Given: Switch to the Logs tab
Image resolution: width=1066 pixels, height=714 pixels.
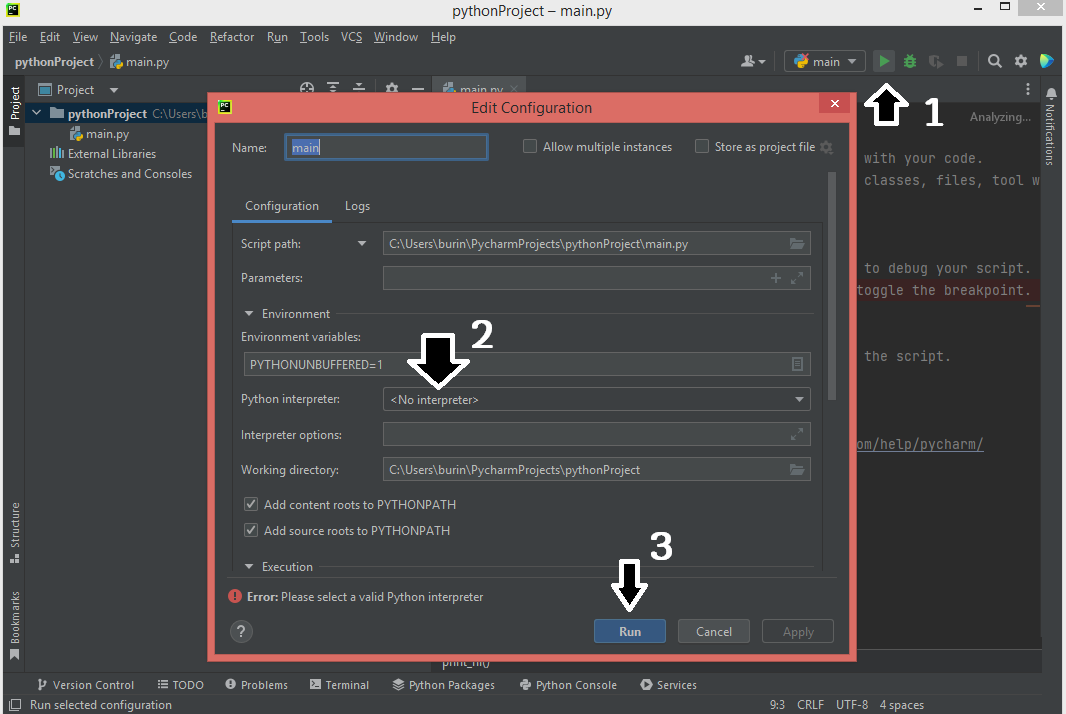Looking at the screenshot, I should (357, 206).
